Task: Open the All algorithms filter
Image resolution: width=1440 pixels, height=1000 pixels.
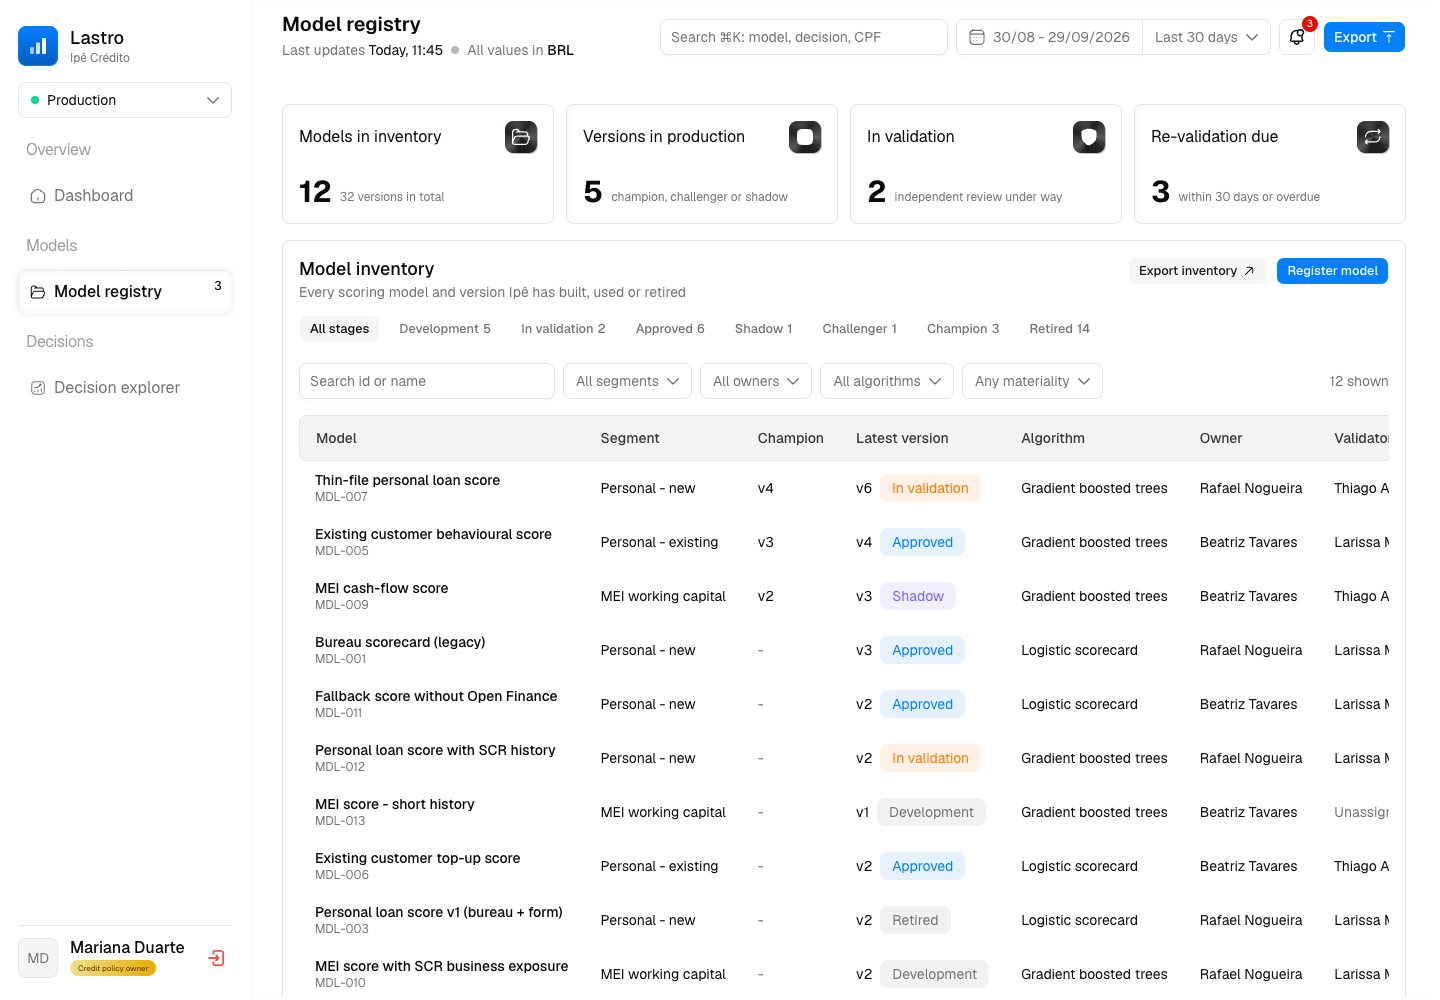Action: pyautogui.click(x=887, y=381)
